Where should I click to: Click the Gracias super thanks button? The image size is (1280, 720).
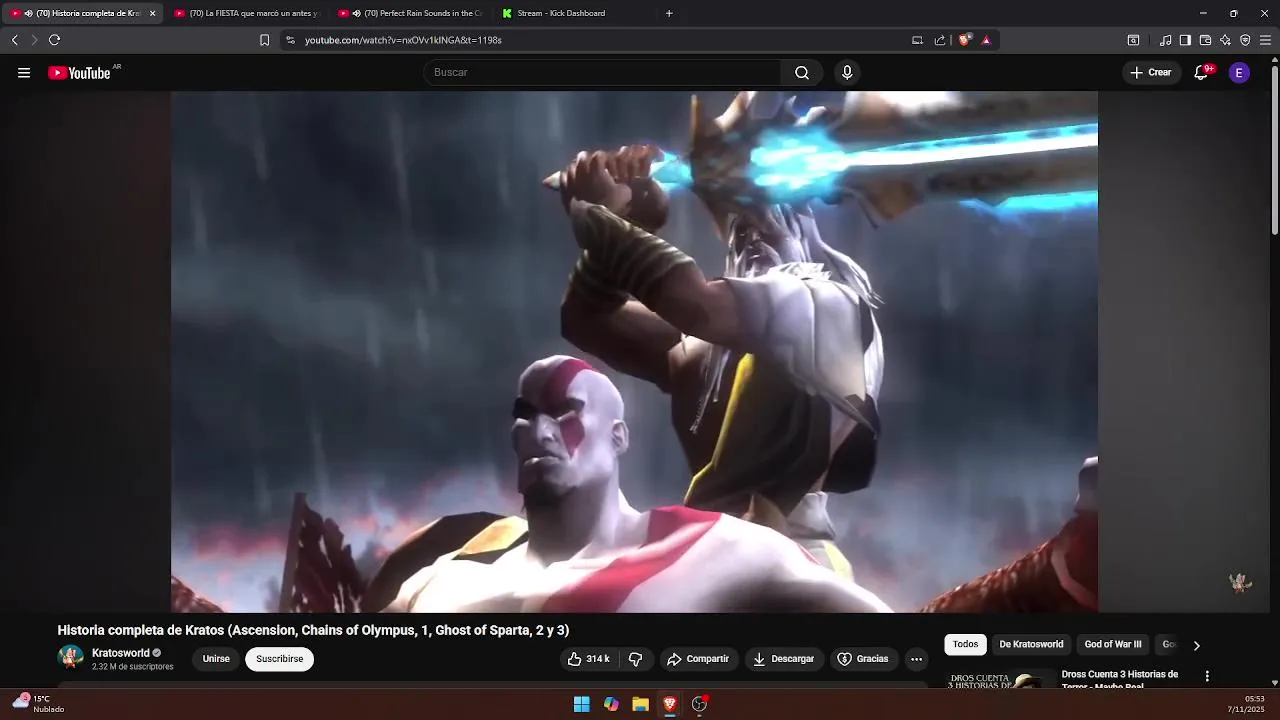click(863, 659)
